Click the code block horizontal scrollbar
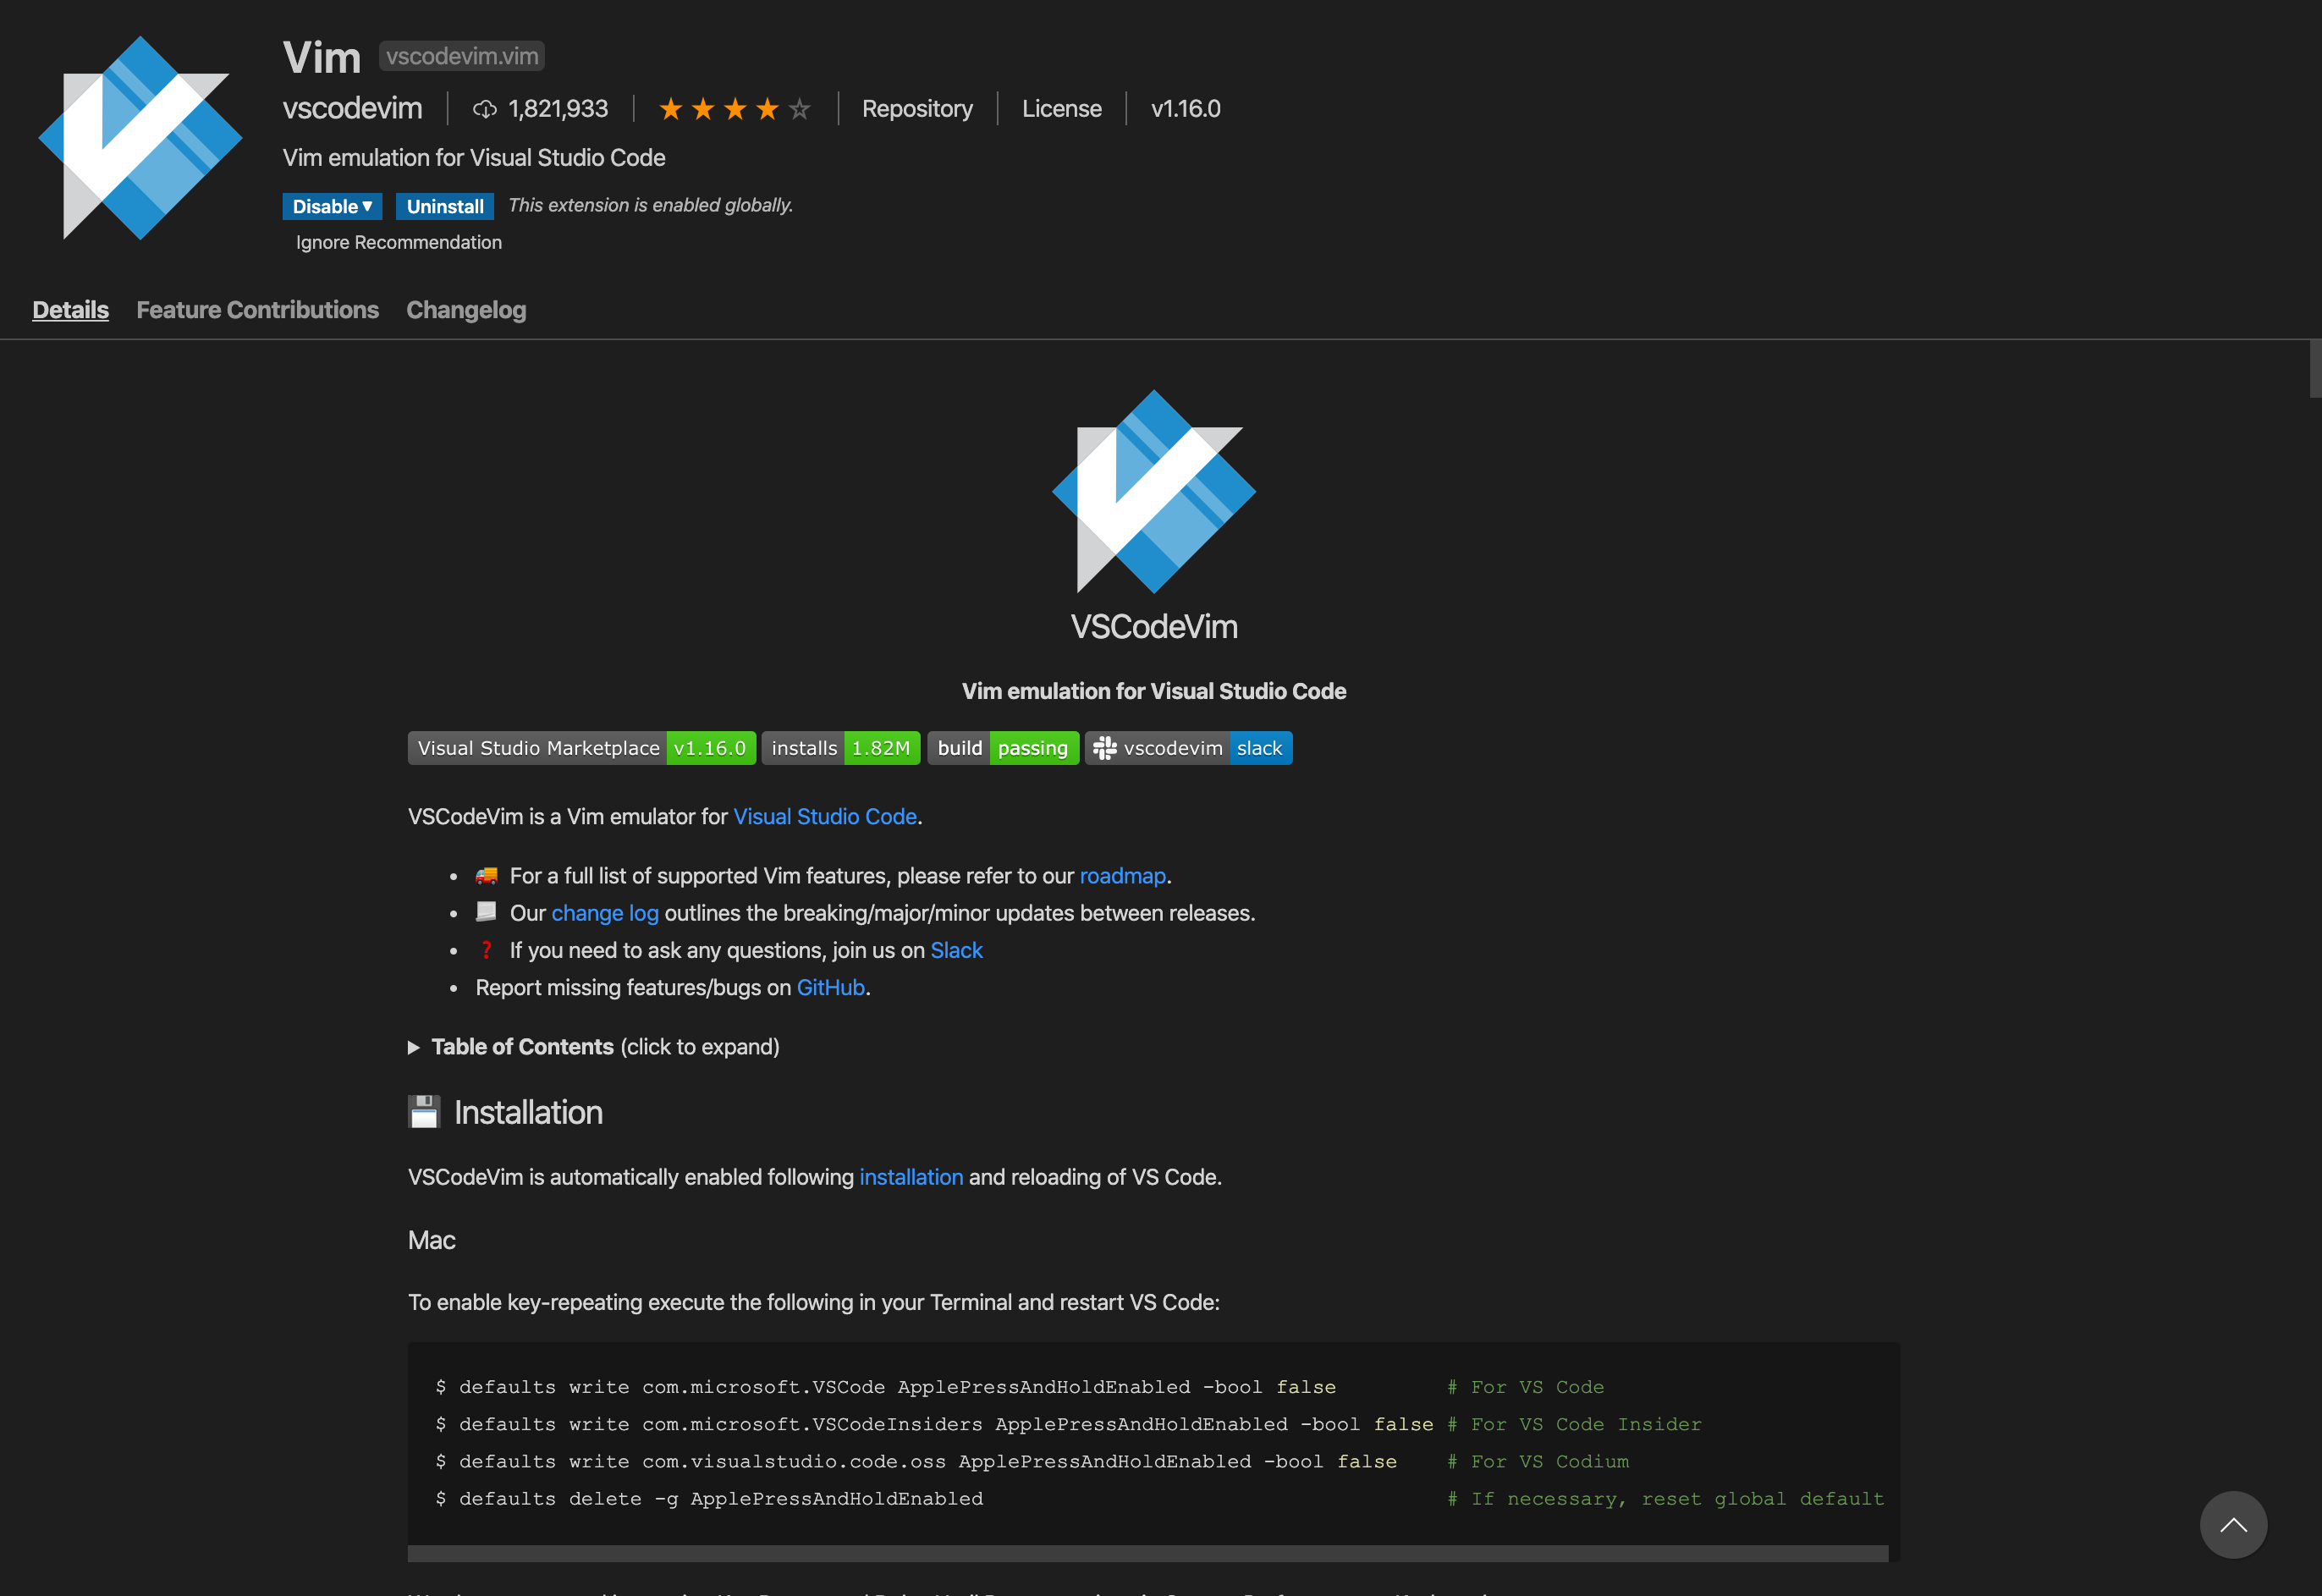2322x1596 pixels. tap(1148, 1553)
